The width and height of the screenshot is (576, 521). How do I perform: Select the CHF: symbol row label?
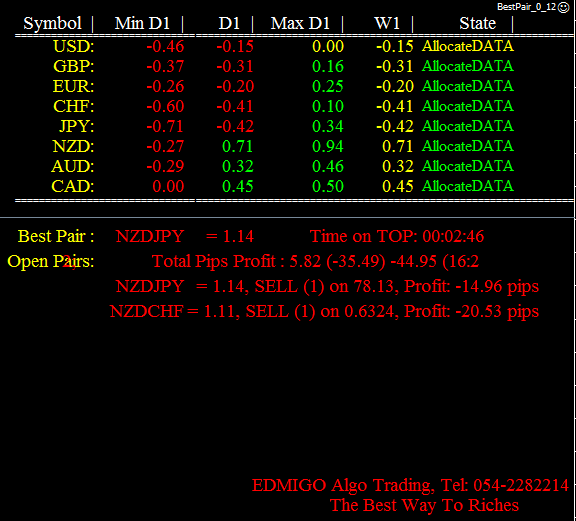[x=73, y=106]
